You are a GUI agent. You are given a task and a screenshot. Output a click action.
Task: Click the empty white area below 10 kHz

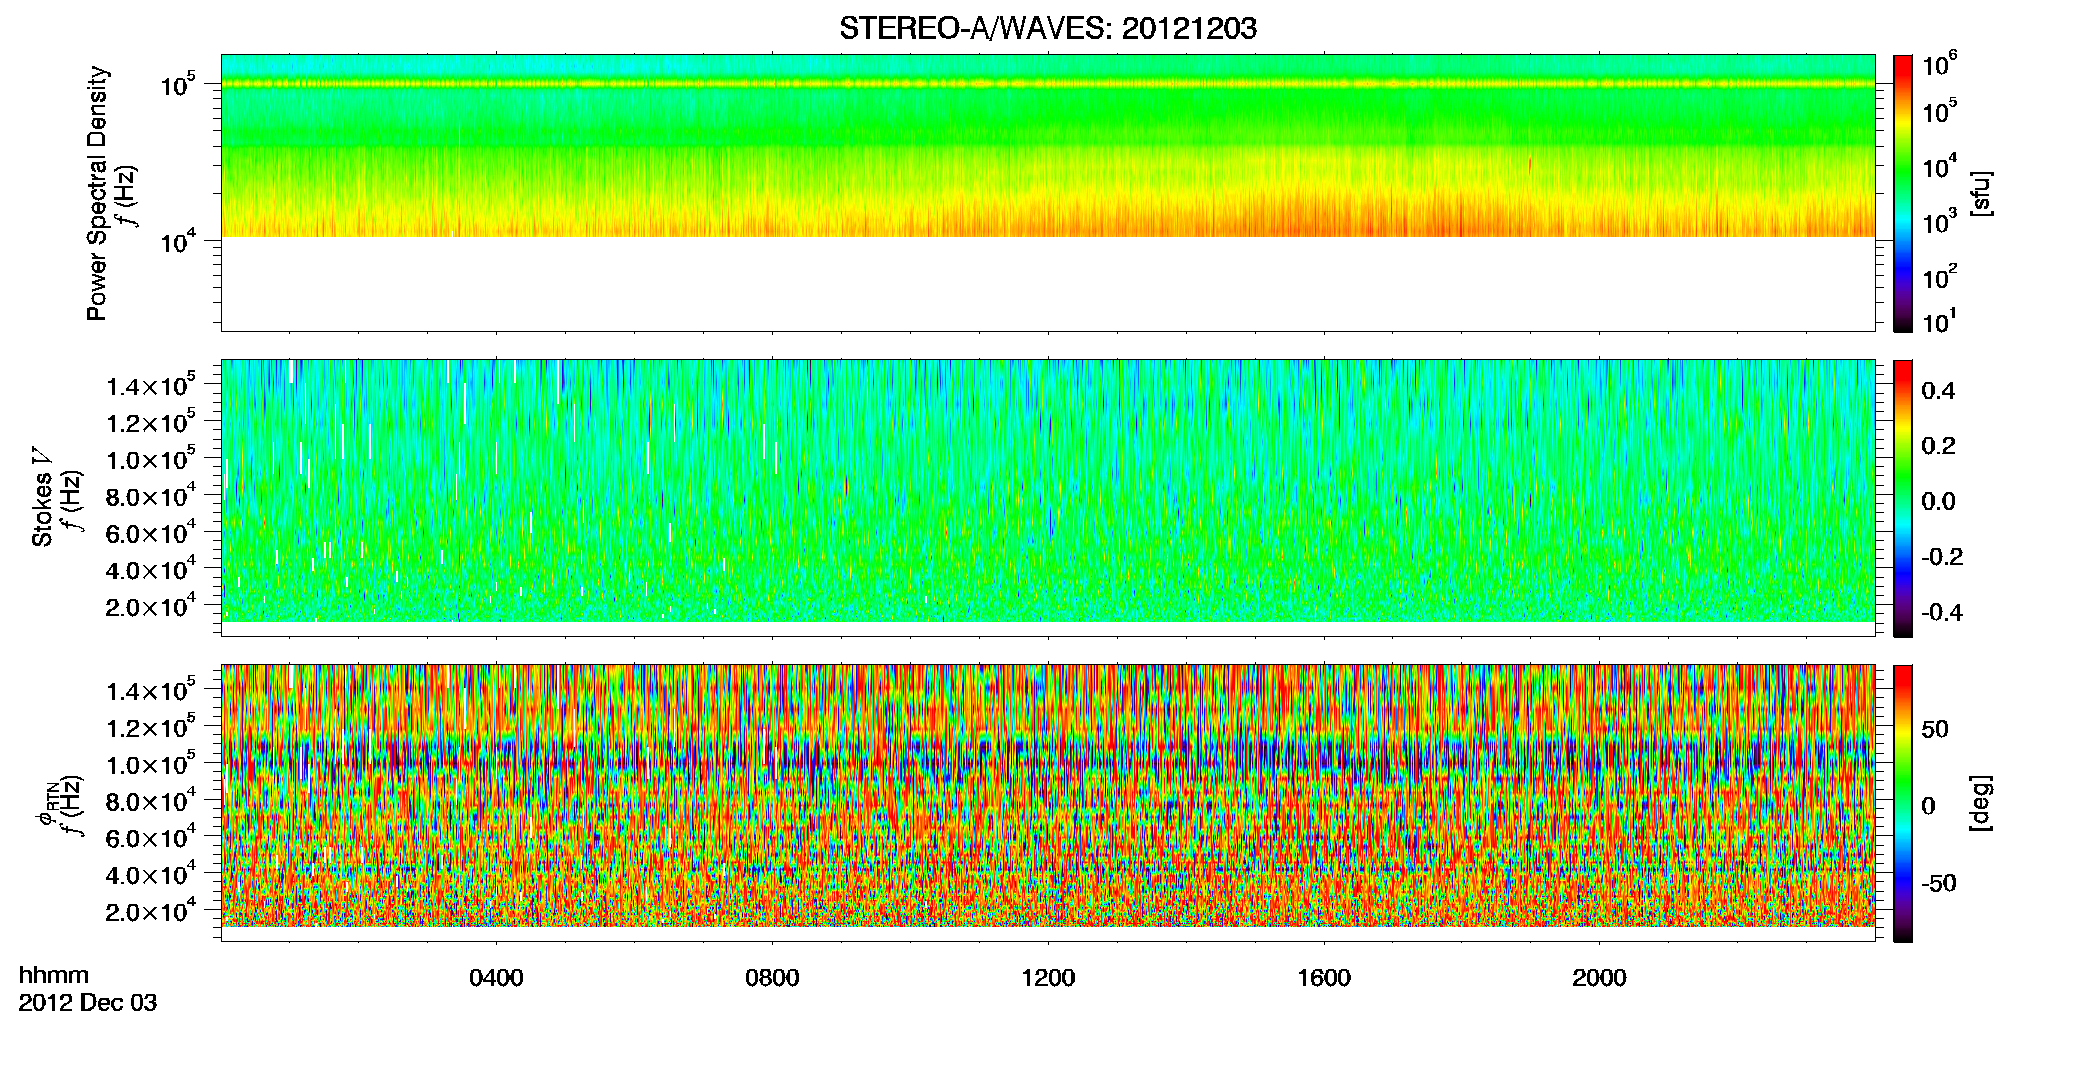[1047, 283]
